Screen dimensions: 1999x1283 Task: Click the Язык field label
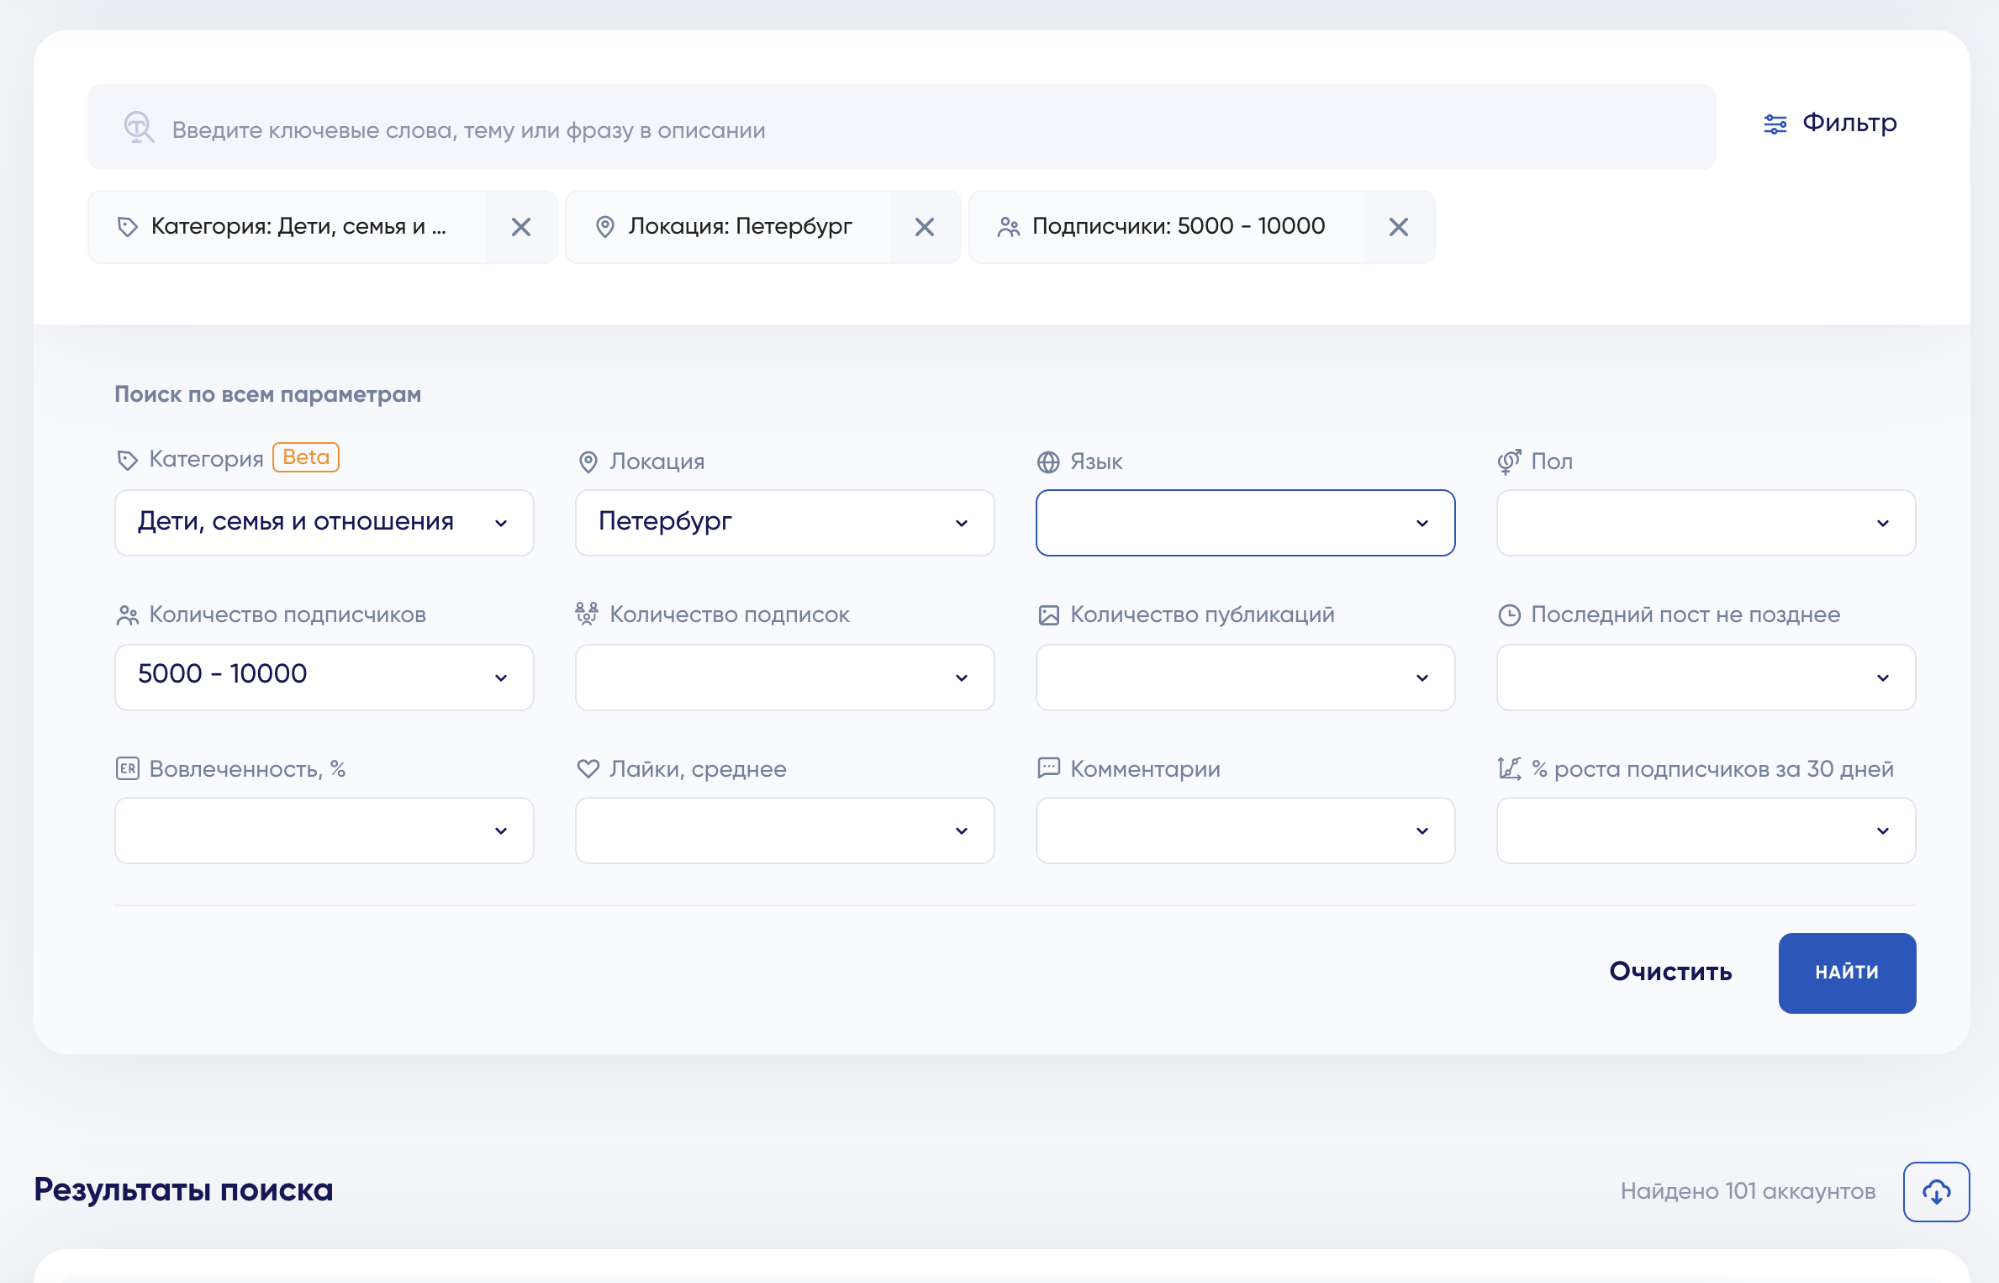[1096, 461]
